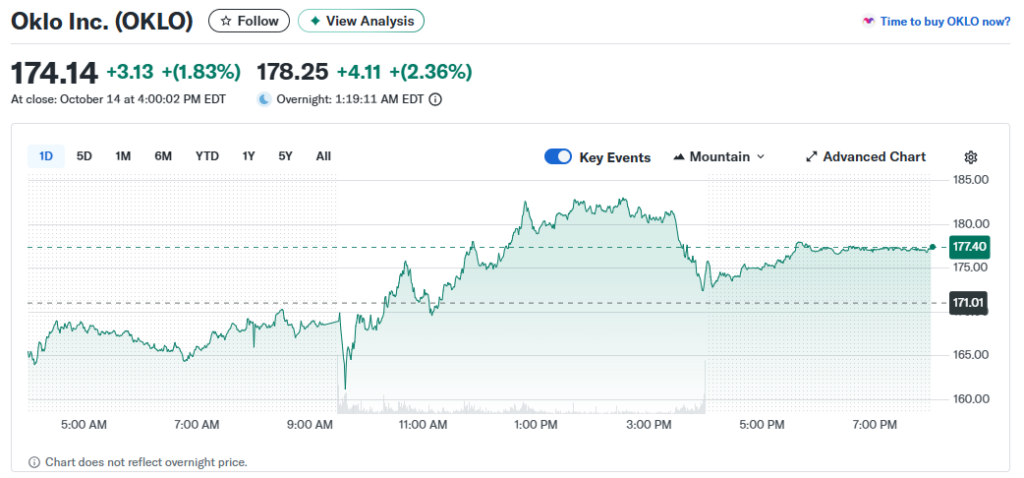Switch to the 5D range tab
The width and height of the screenshot is (1024, 478).
(84, 156)
